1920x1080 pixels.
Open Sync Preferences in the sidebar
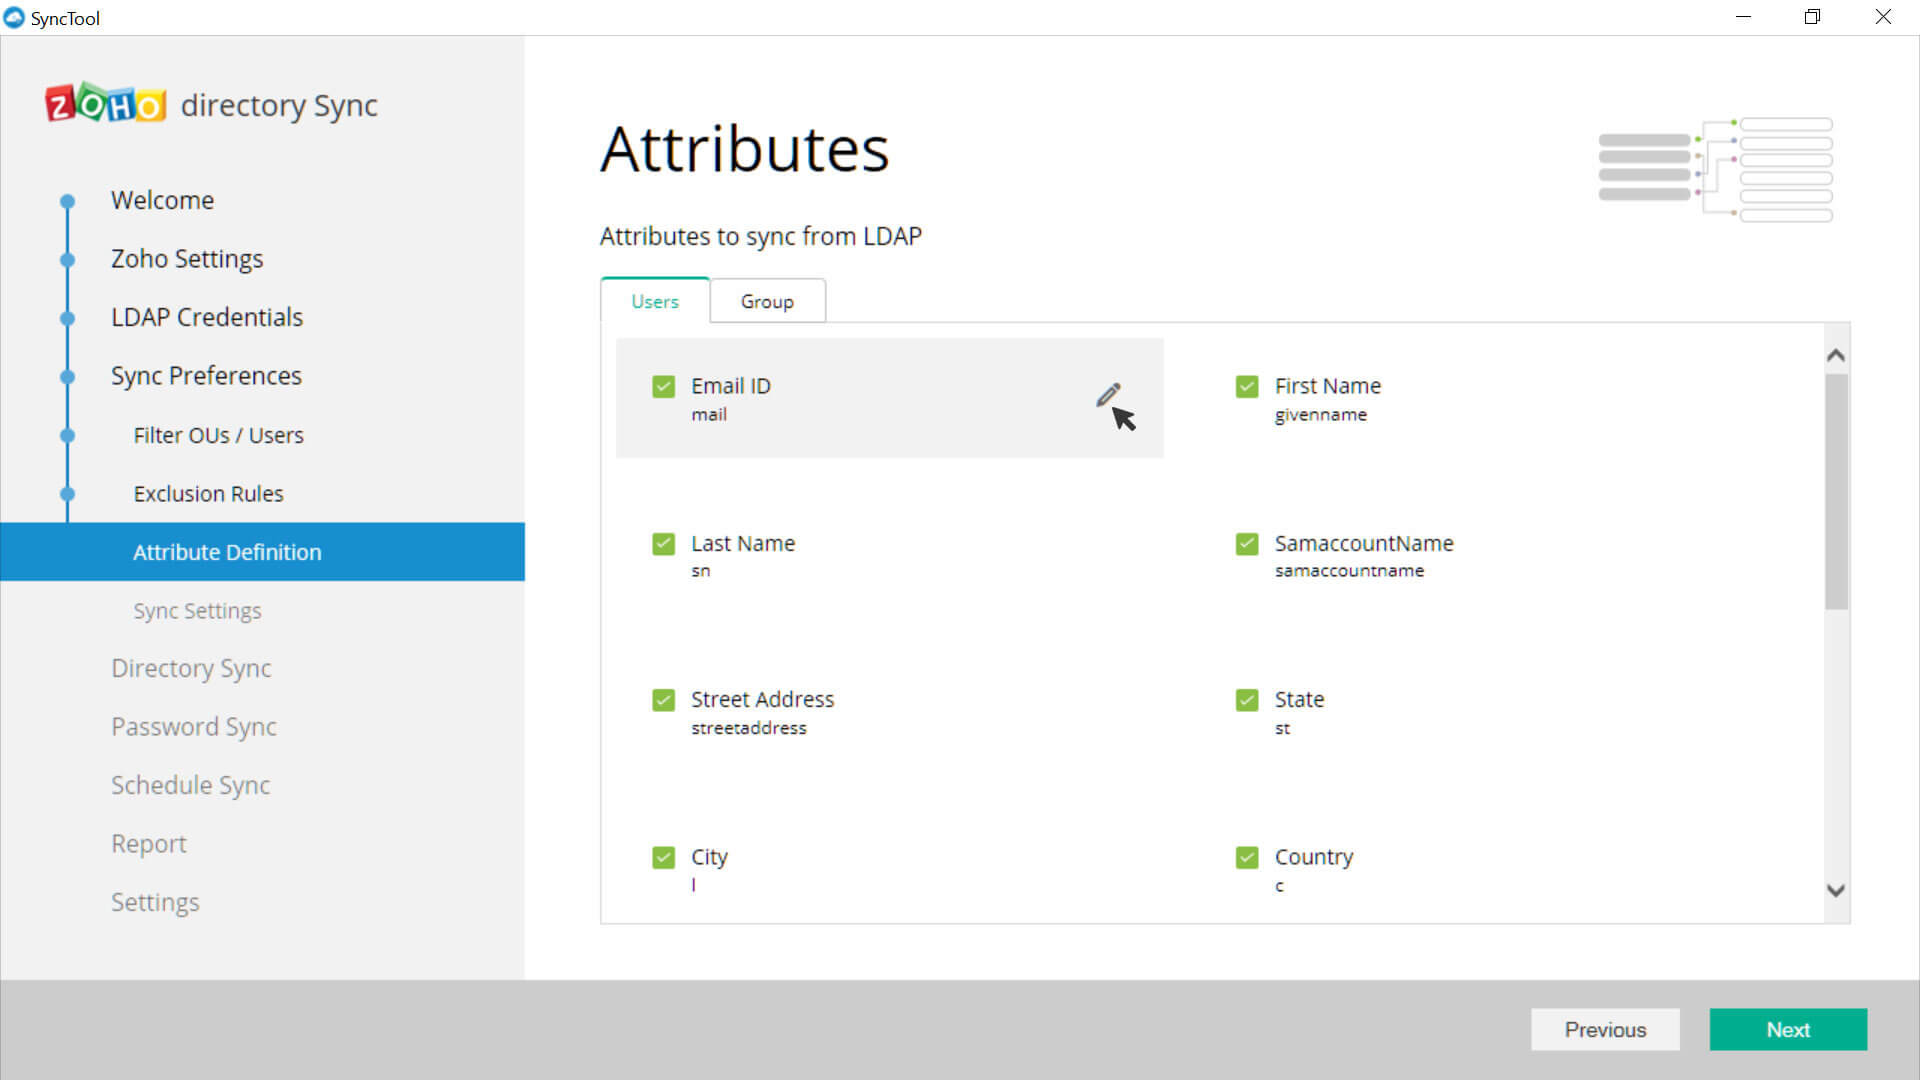206,376
